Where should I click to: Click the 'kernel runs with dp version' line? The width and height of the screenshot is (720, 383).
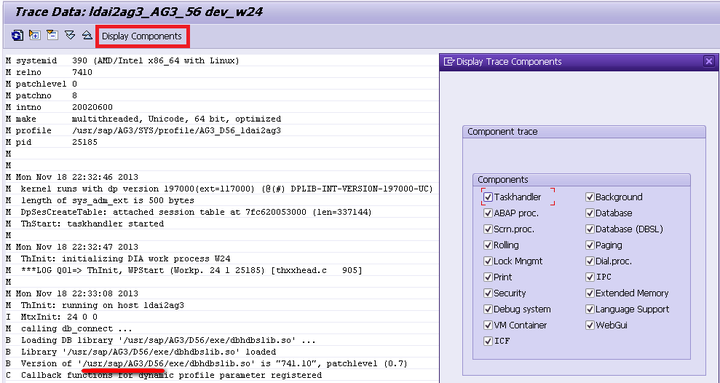point(219,189)
